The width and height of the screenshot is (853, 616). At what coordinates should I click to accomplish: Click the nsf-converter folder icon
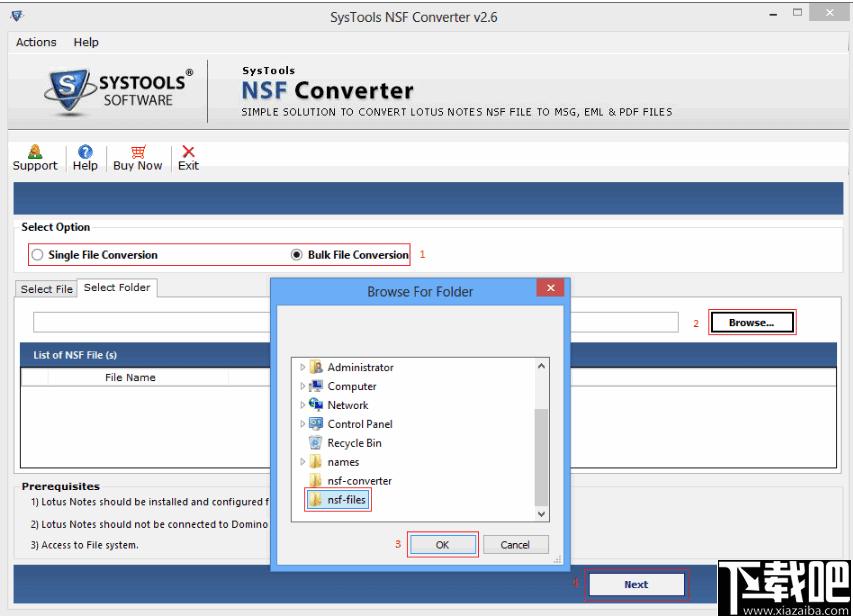tap(316, 481)
